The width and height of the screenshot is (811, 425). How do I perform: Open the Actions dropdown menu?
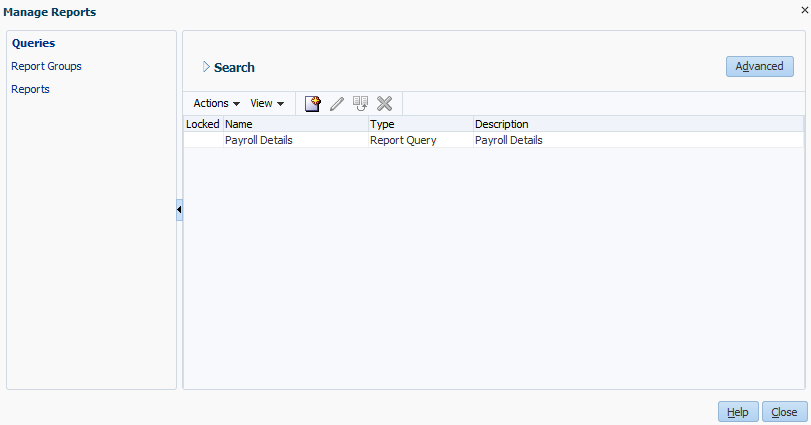pyautogui.click(x=216, y=103)
